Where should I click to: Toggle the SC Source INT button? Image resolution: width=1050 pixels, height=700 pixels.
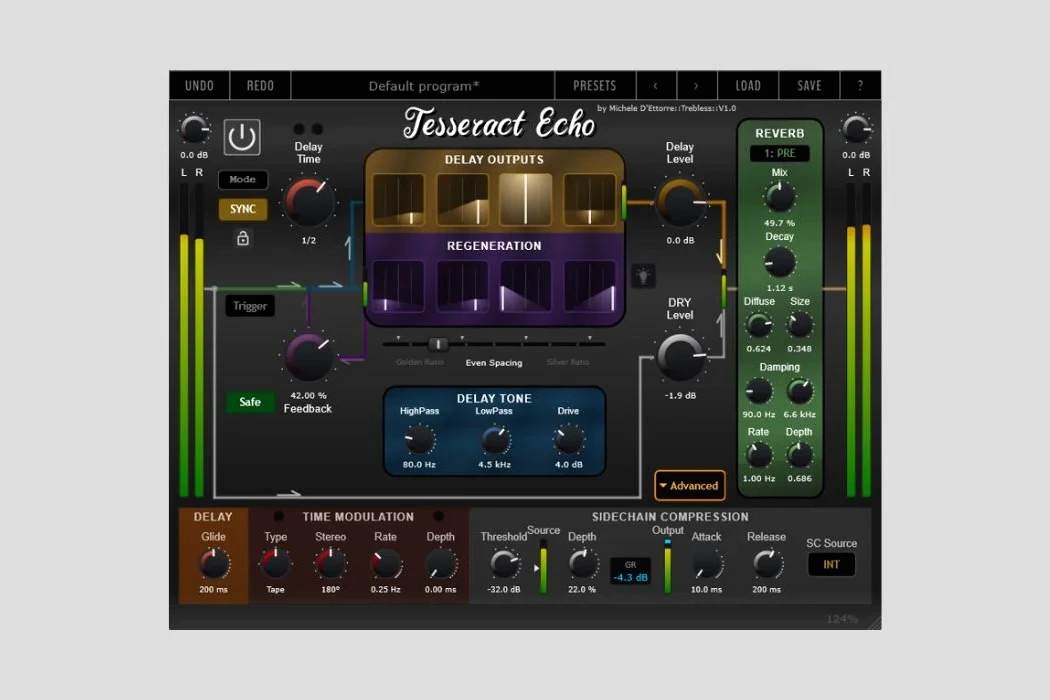point(831,565)
